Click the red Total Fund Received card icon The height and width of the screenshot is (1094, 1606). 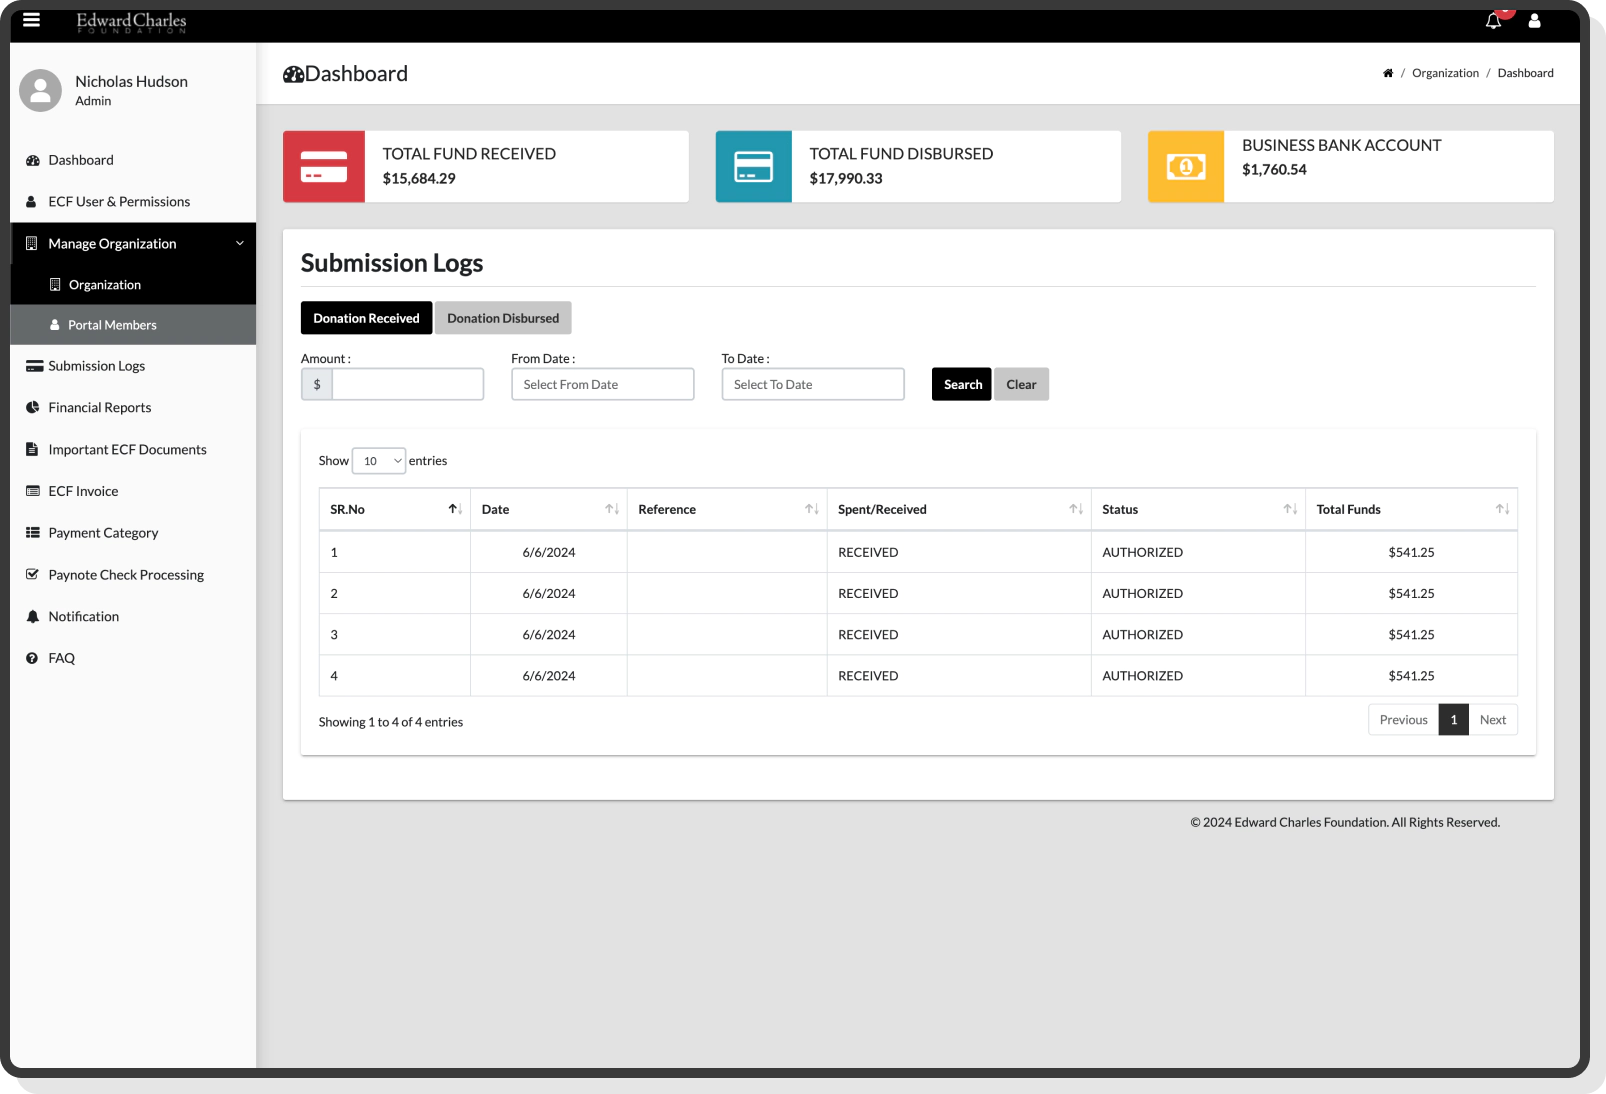(324, 167)
